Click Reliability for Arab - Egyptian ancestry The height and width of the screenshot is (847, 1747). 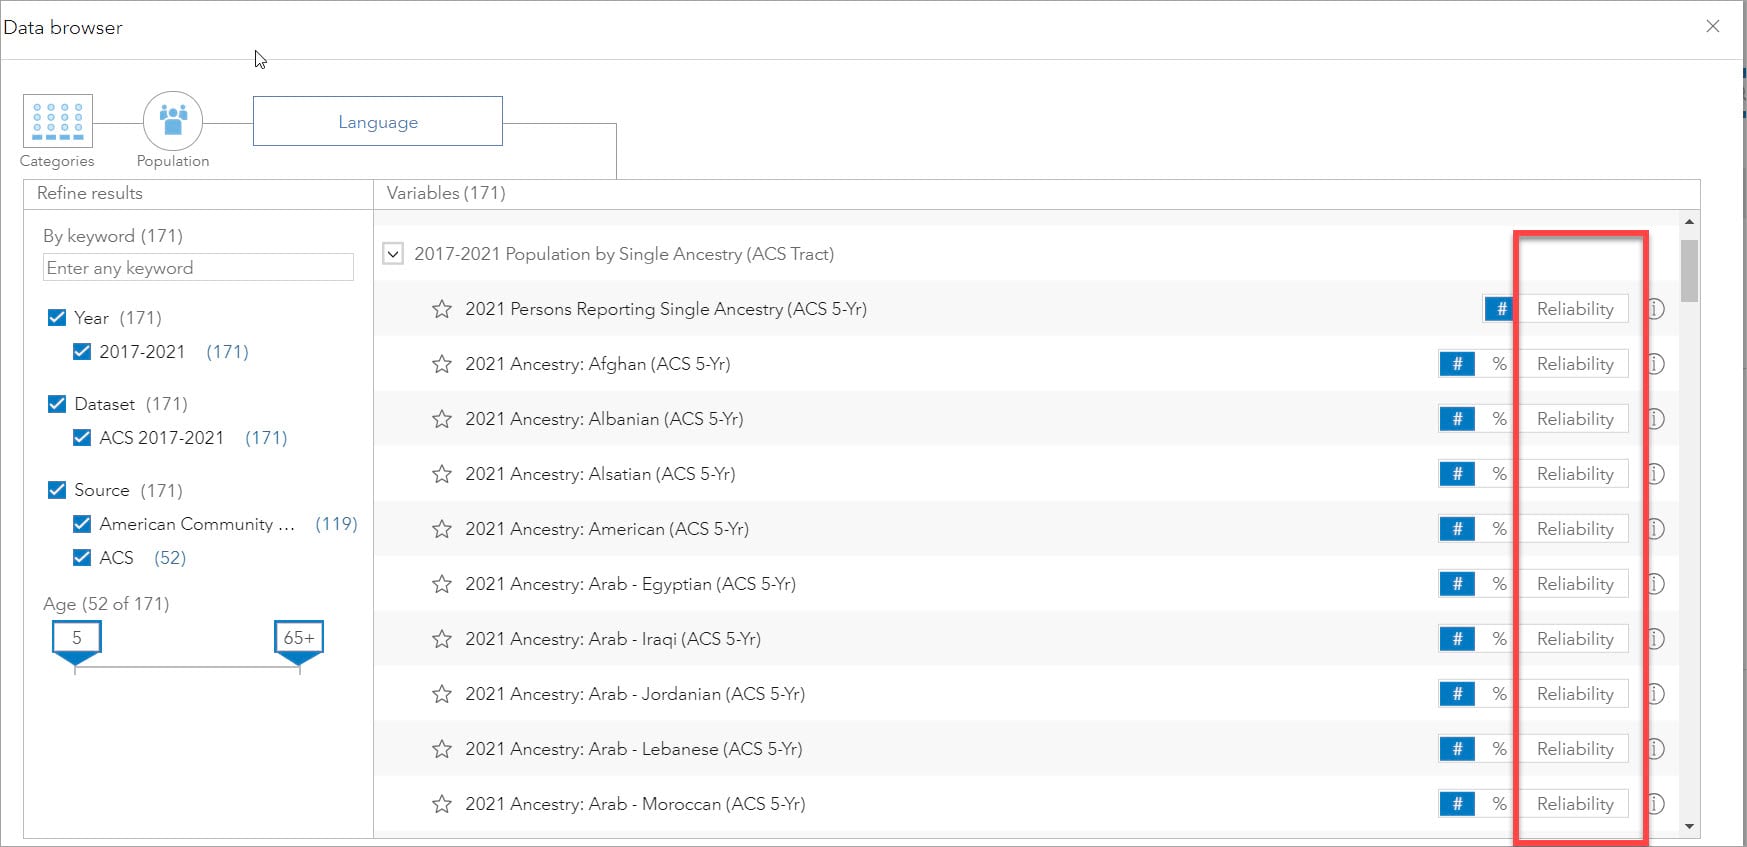[x=1574, y=584]
